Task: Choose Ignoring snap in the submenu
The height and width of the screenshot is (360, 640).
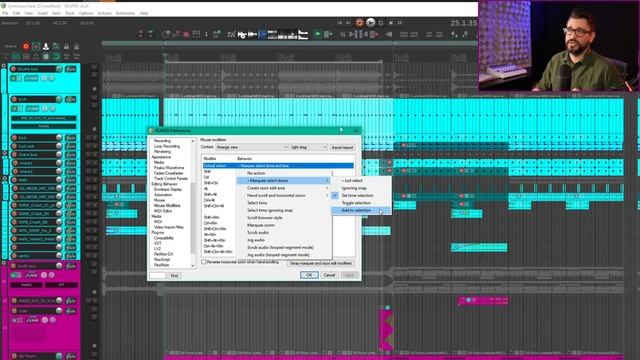Action: click(x=360, y=188)
